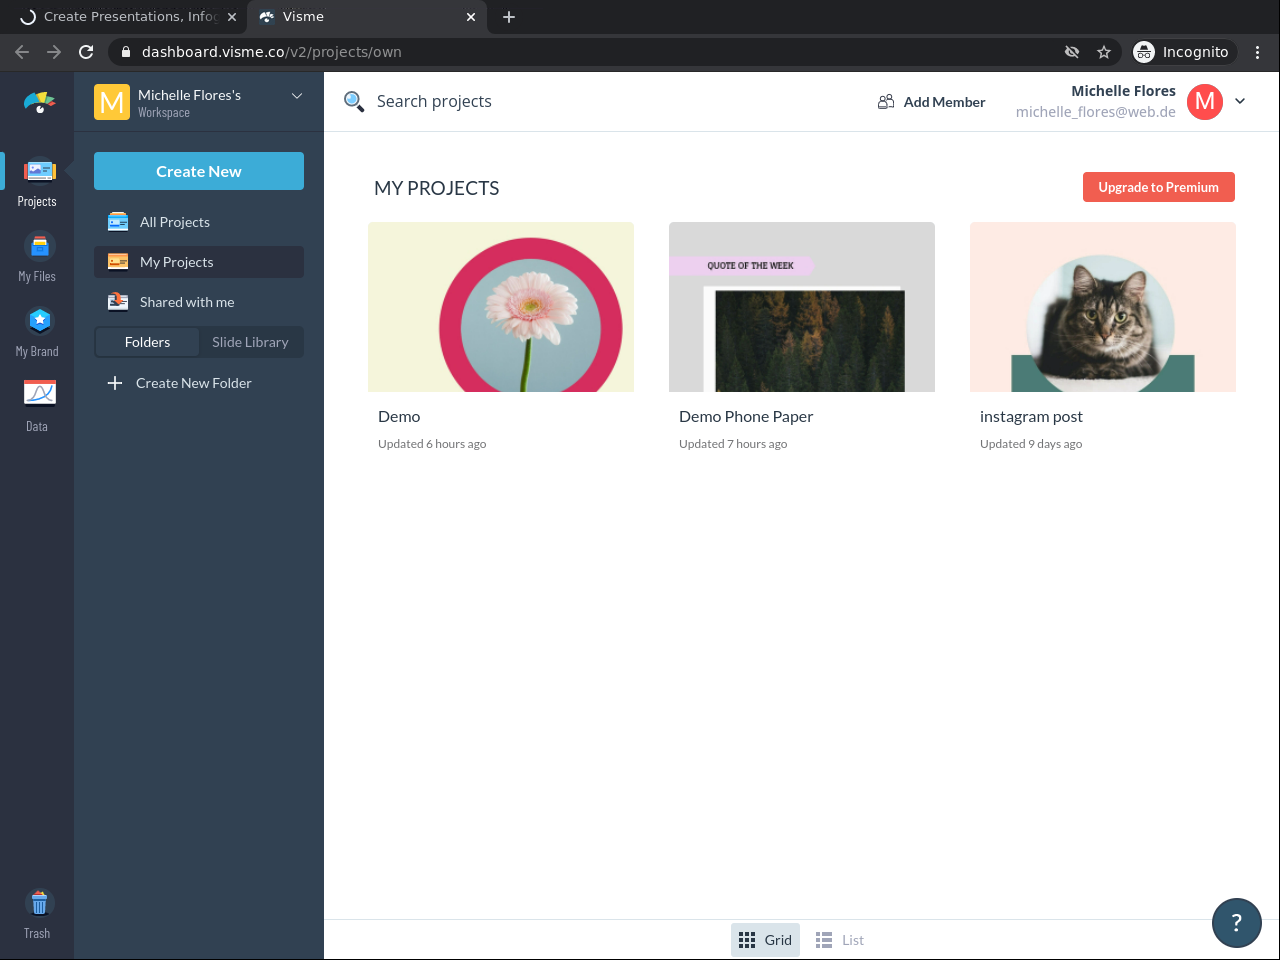Image resolution: width=1280 pixels, height=960 pixels.
Task: Click the instagram post project title
Action: [x=1031, y=417]
